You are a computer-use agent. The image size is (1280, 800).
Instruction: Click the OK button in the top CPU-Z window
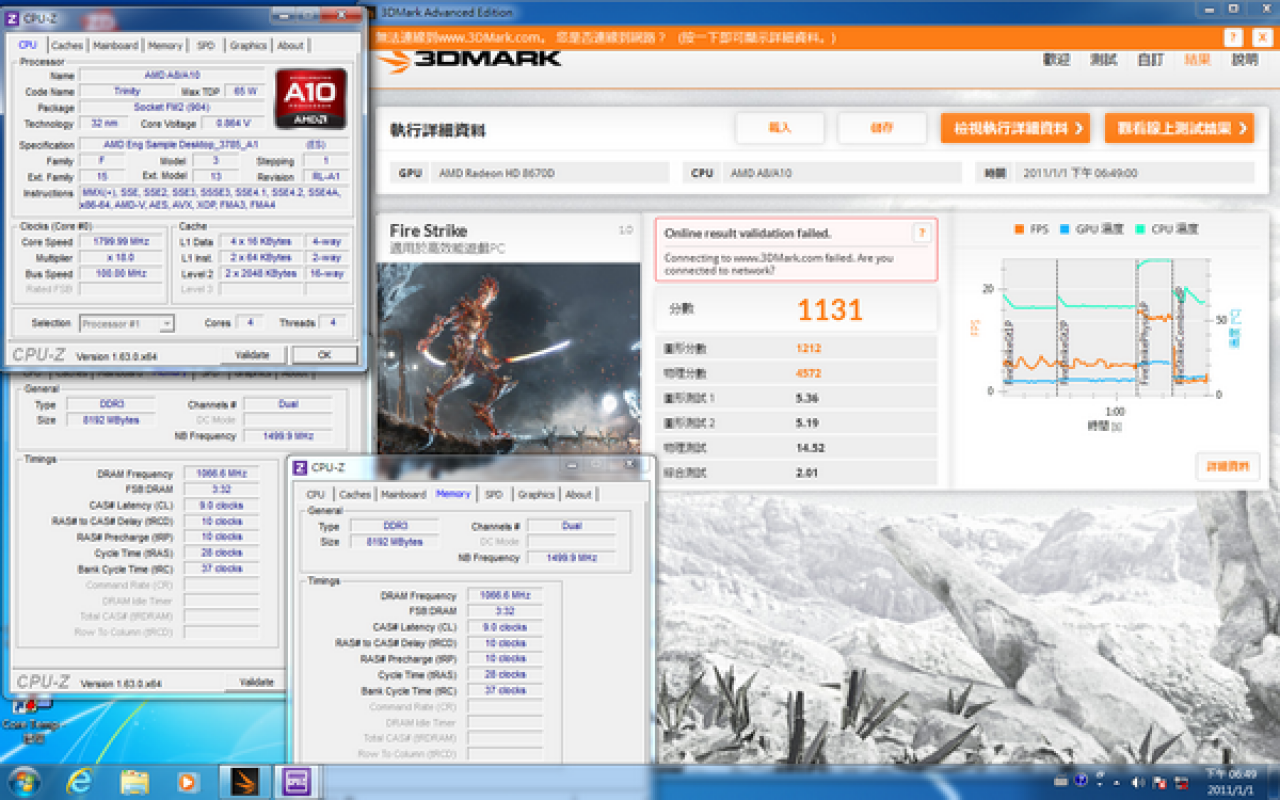pyautogui.click(x=325, y=355)
